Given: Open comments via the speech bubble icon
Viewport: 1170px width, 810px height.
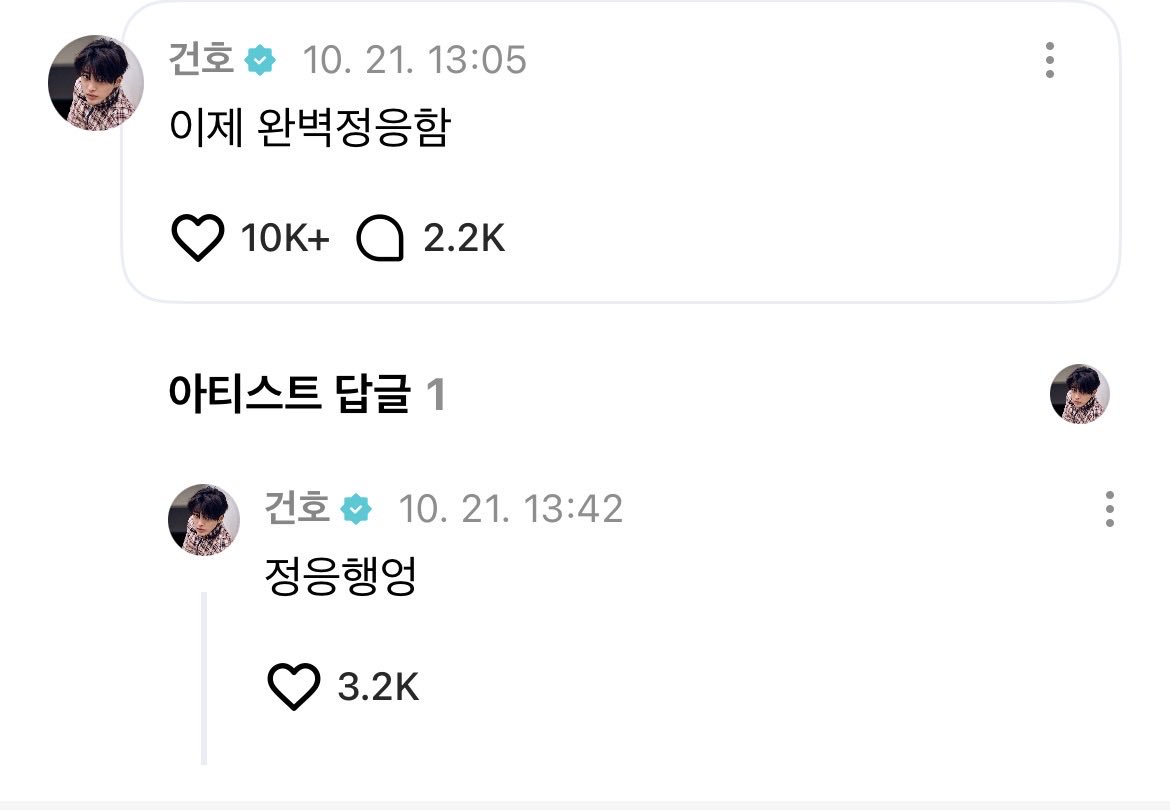Looking at the screenshot, I should point(380,239).
